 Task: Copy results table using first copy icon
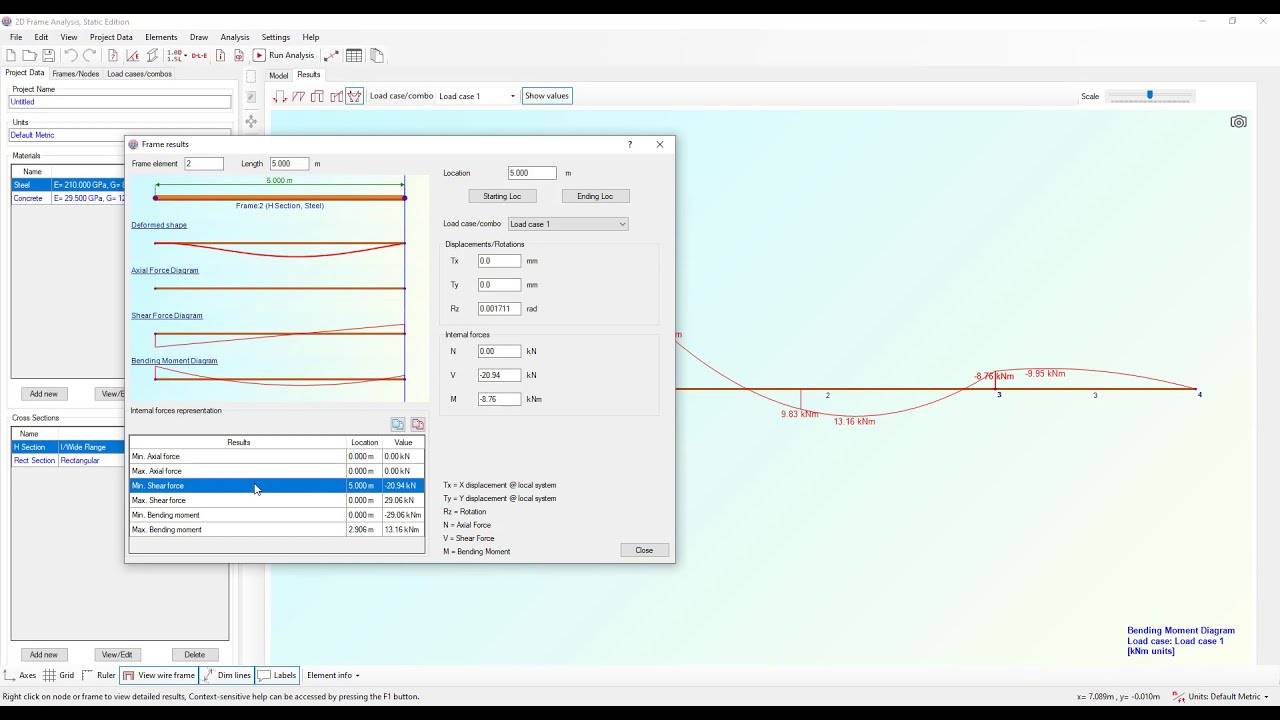click(398, 424)
